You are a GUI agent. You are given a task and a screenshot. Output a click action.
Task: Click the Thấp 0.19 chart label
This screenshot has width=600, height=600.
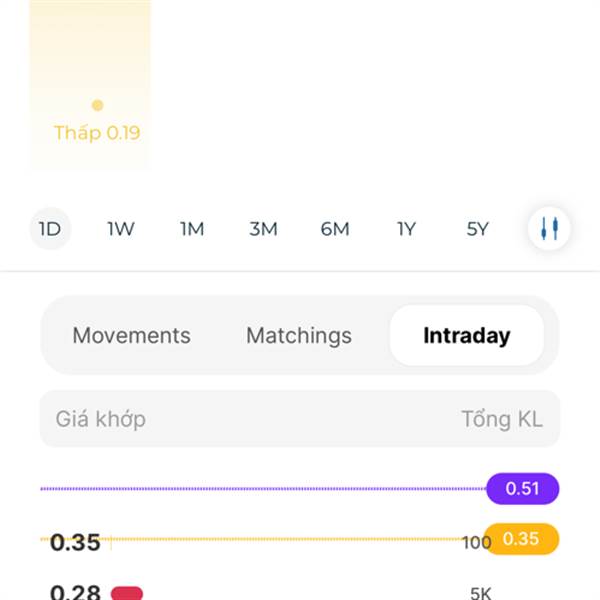pos(97,133)
